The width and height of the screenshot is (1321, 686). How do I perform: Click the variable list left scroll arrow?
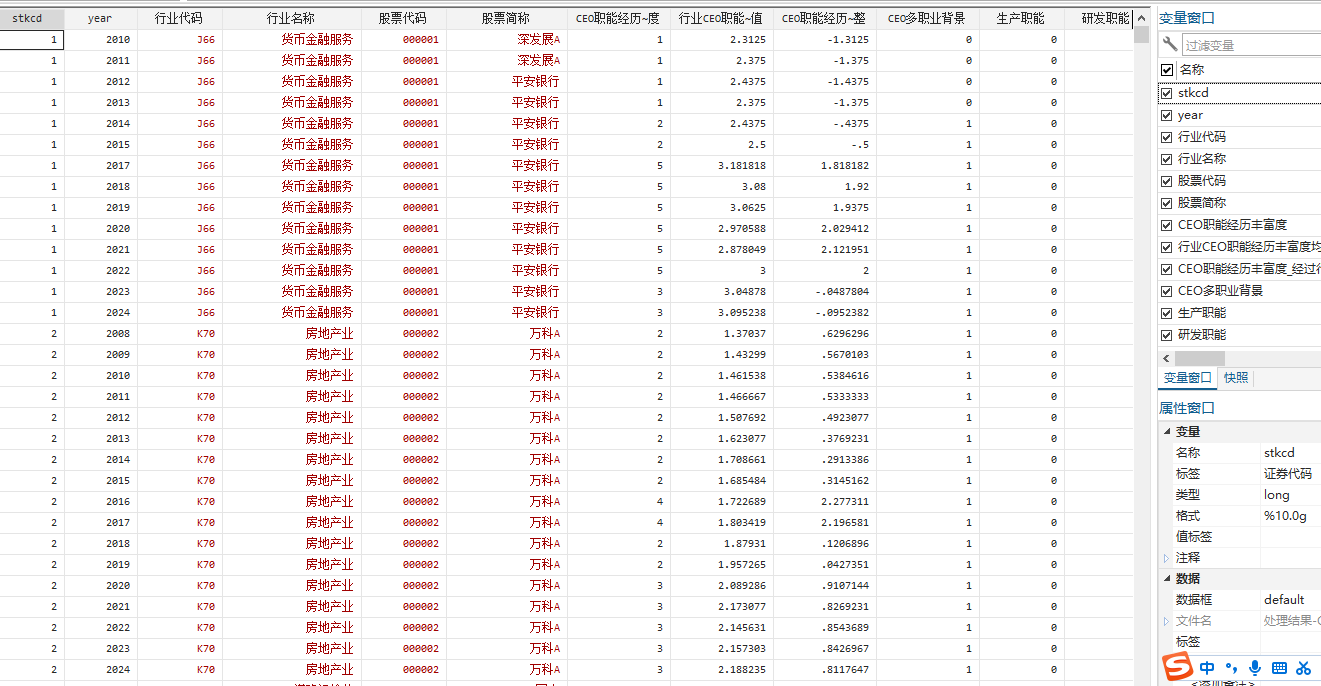tap(1166, 358)
